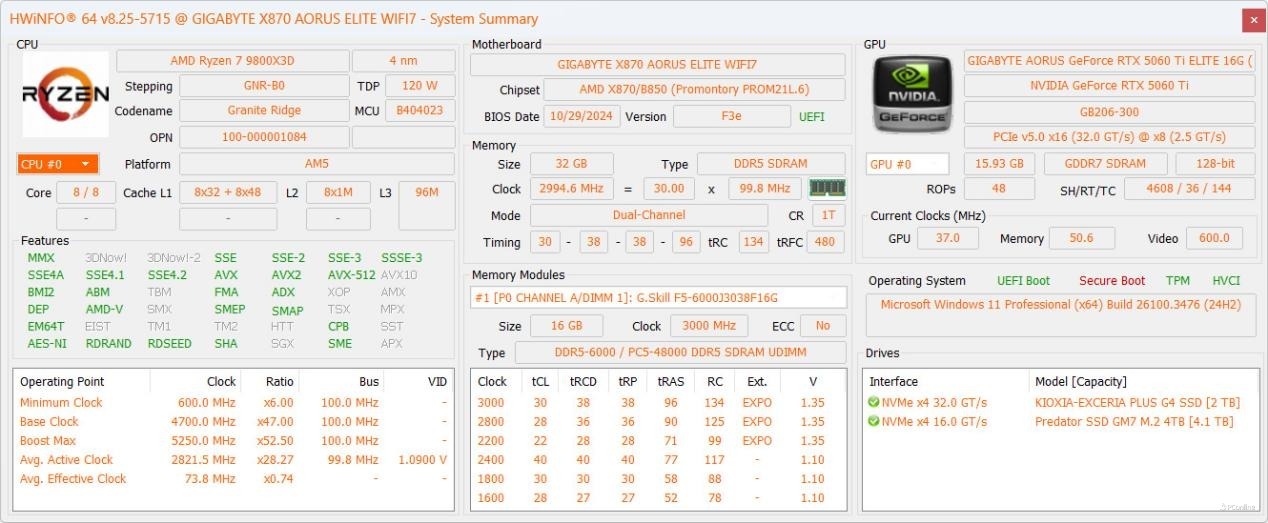Click the 480 tRFC value
The width and height of the screenshot is (1268, 523).
824,242
